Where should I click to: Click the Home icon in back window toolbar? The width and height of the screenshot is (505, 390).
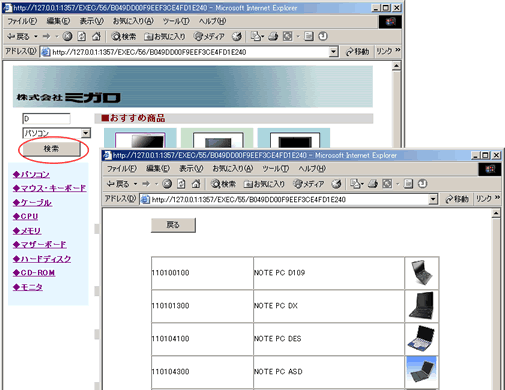click(96, 36)
